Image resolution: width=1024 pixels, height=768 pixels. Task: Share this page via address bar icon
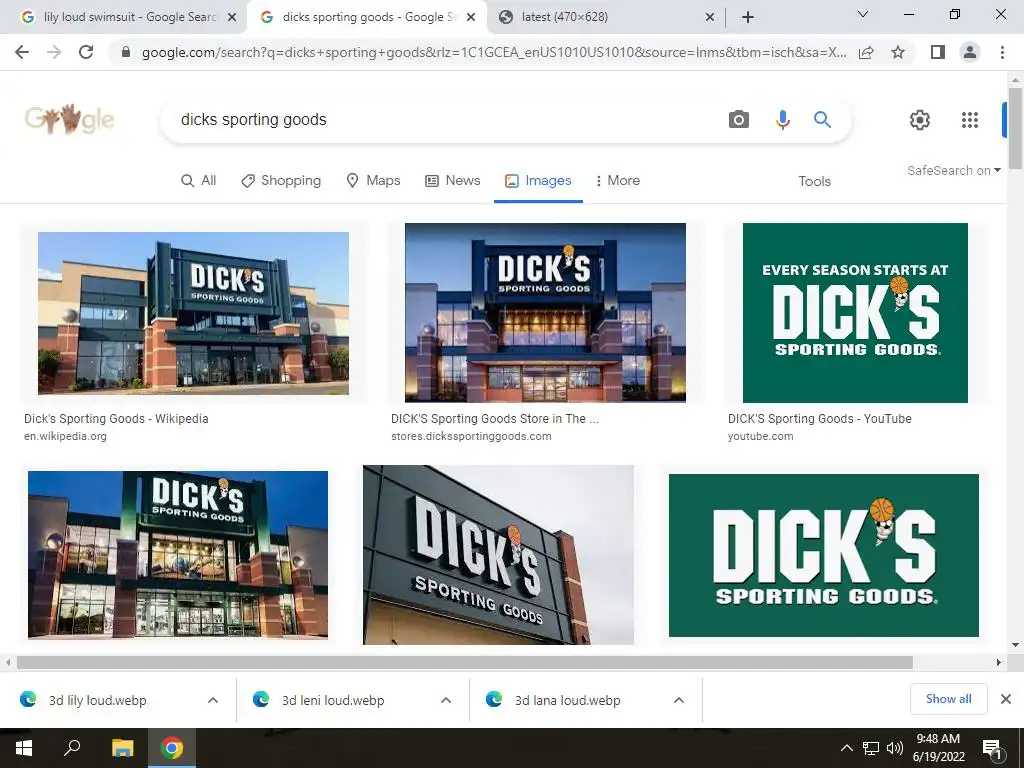click(866, 52)
